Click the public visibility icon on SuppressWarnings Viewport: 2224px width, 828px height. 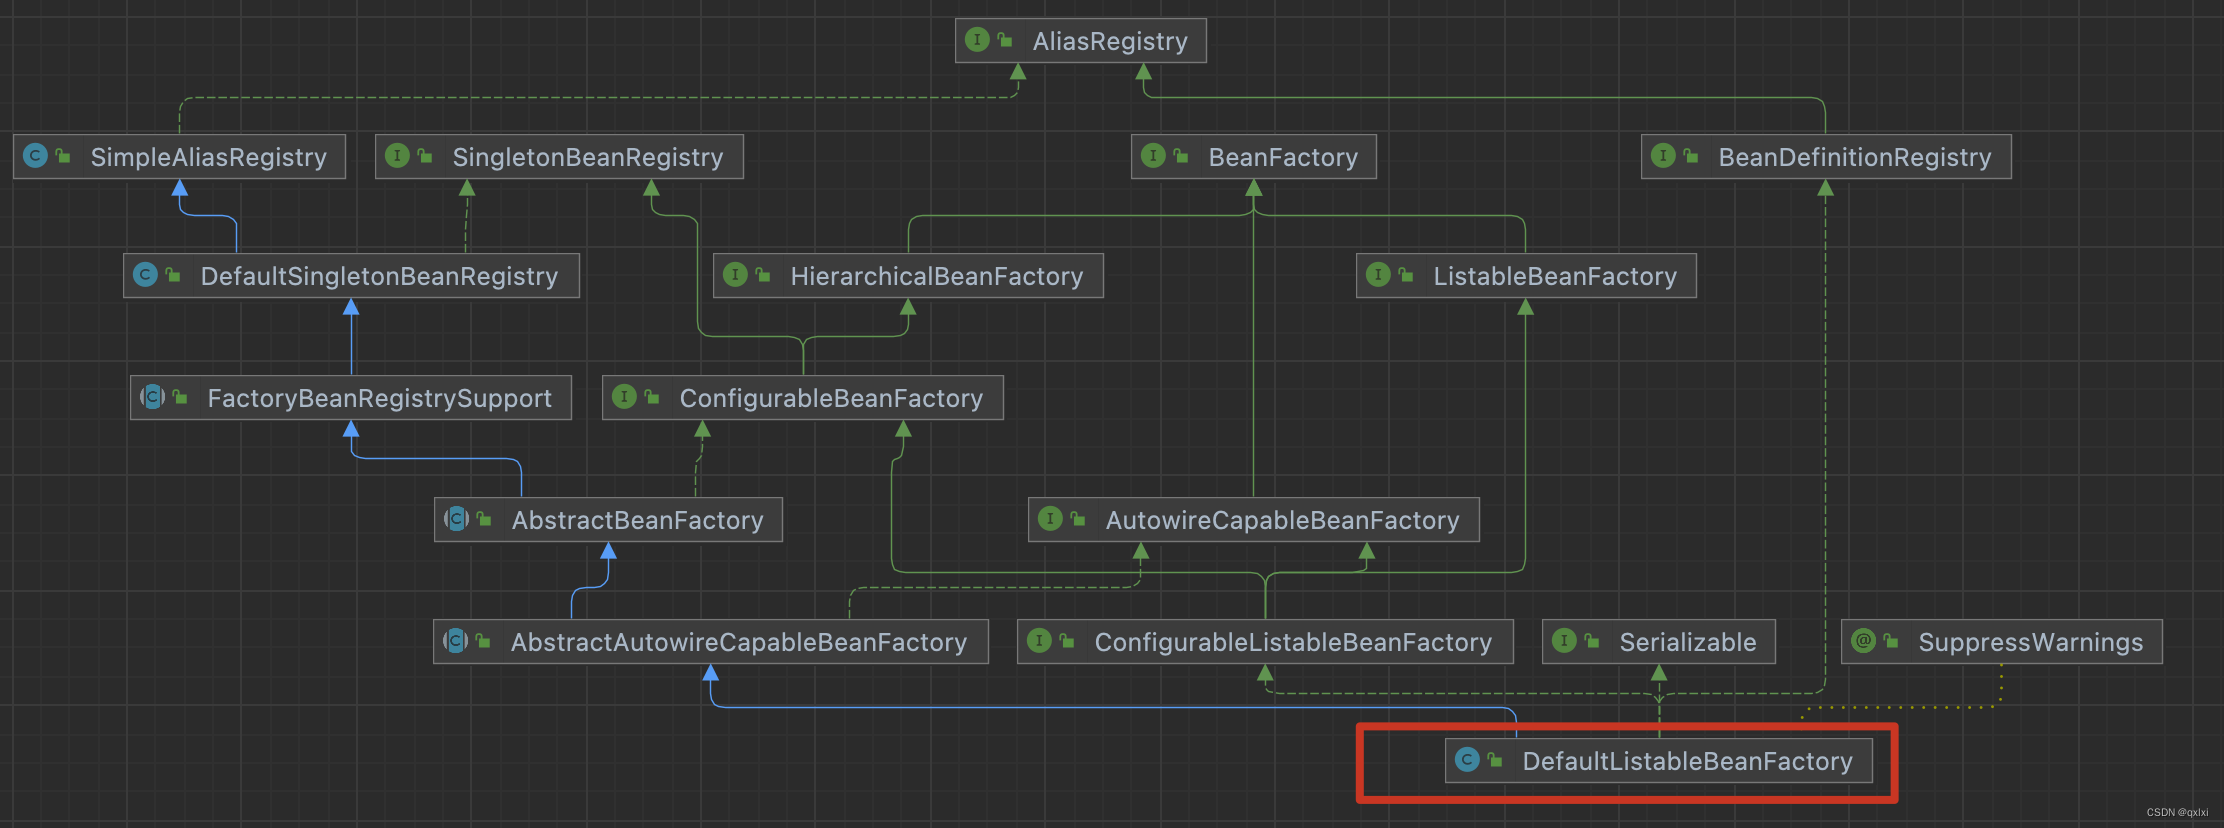1891,642
